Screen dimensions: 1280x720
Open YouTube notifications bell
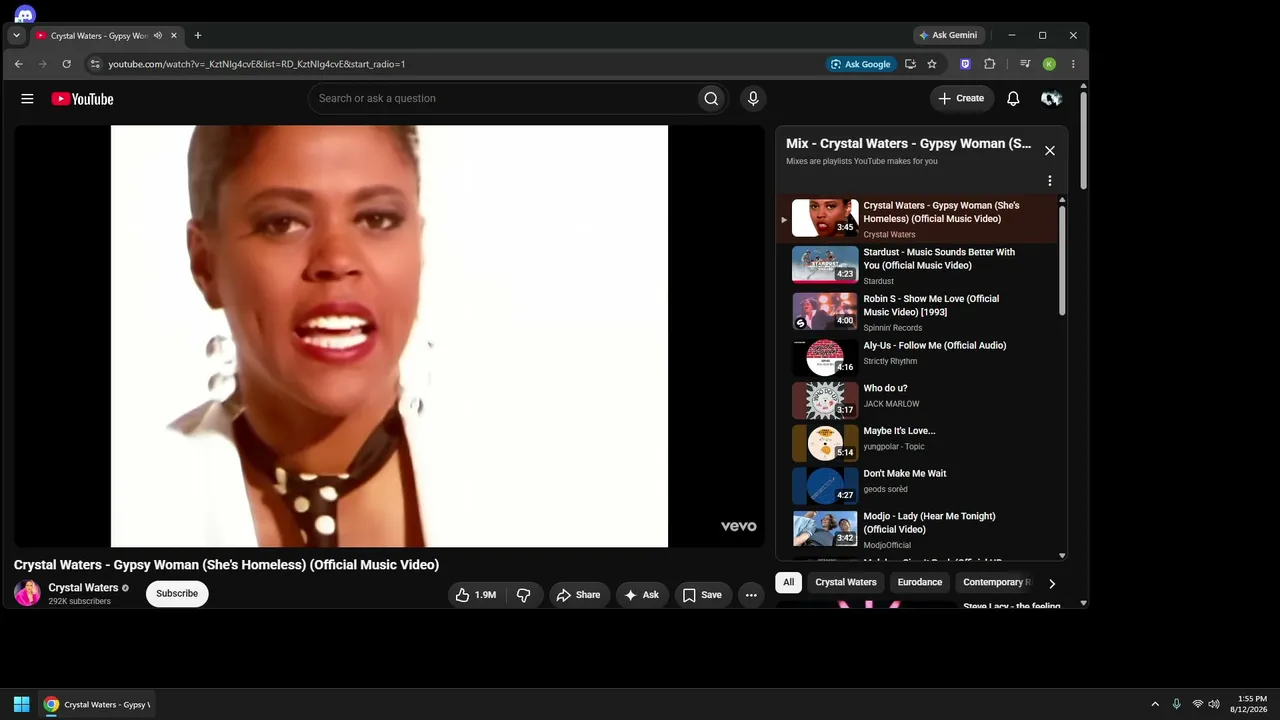[x=1013, y=98]
